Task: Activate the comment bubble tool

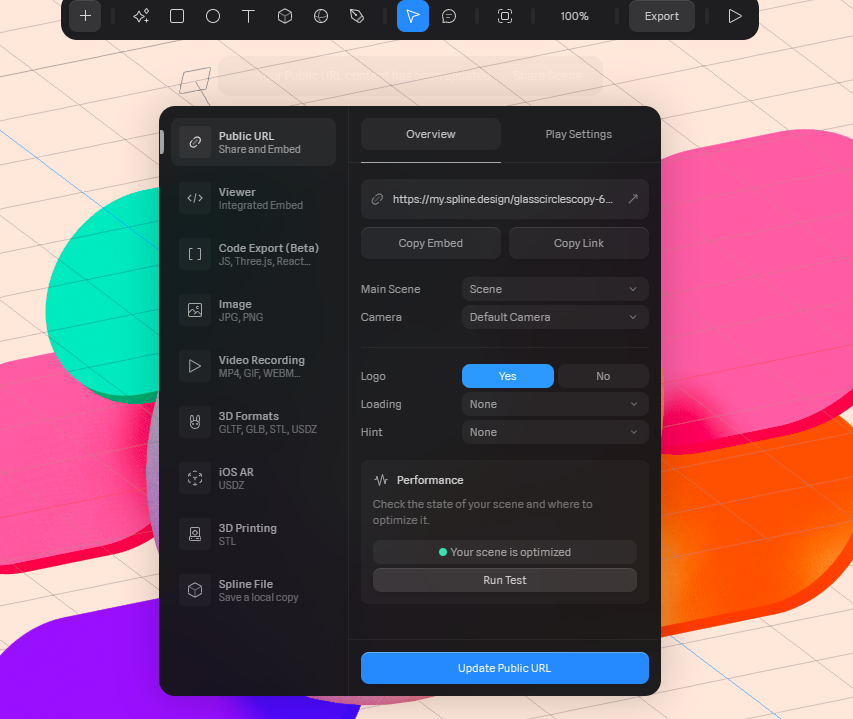Action: coord(449,16)
